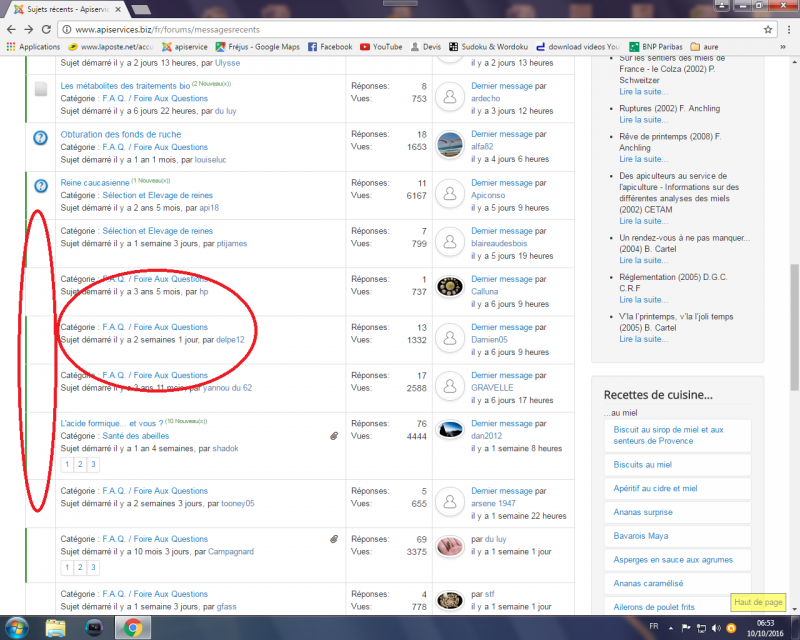Click the question icon beside Obturation des fonds de ruche
800x640 pixels.
(x=40, y=137)
